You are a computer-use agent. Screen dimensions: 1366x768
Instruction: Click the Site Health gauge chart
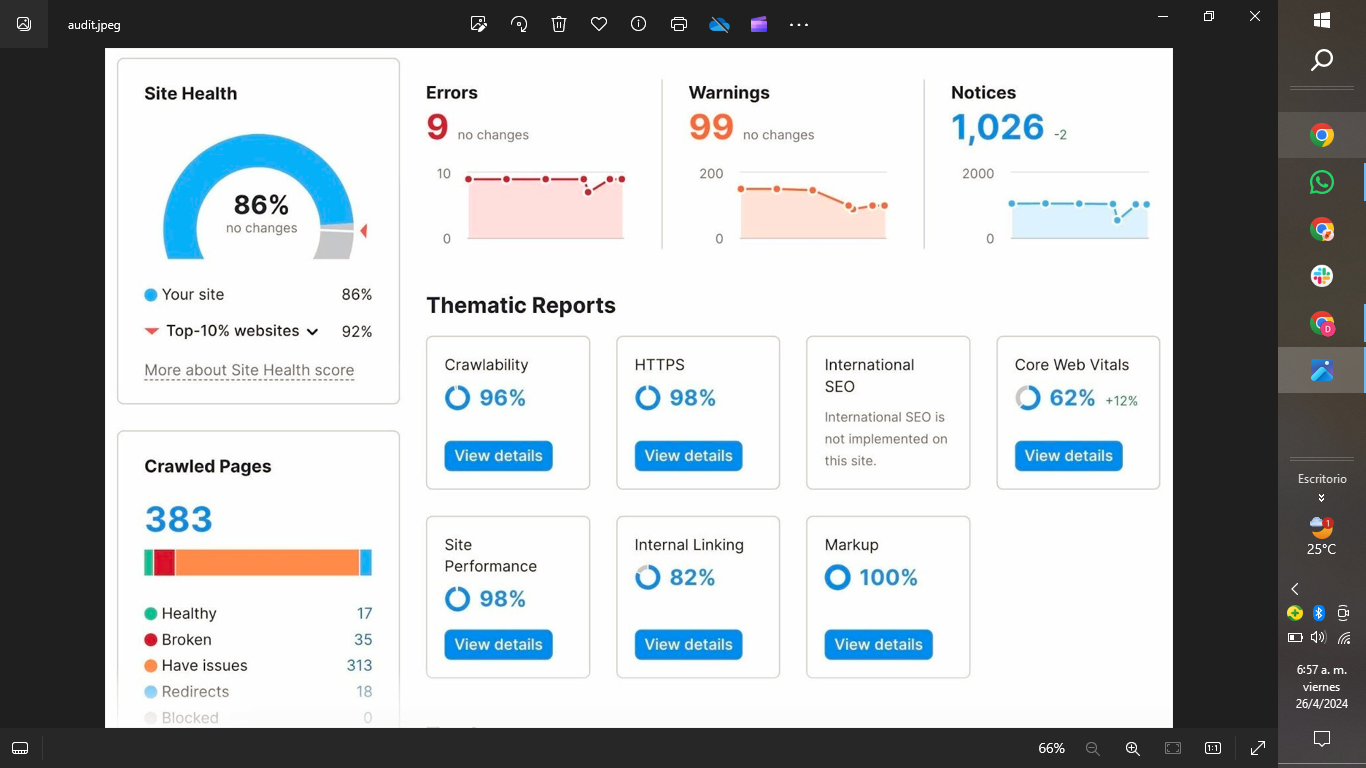pyautogui.click(x=259, y=197)
